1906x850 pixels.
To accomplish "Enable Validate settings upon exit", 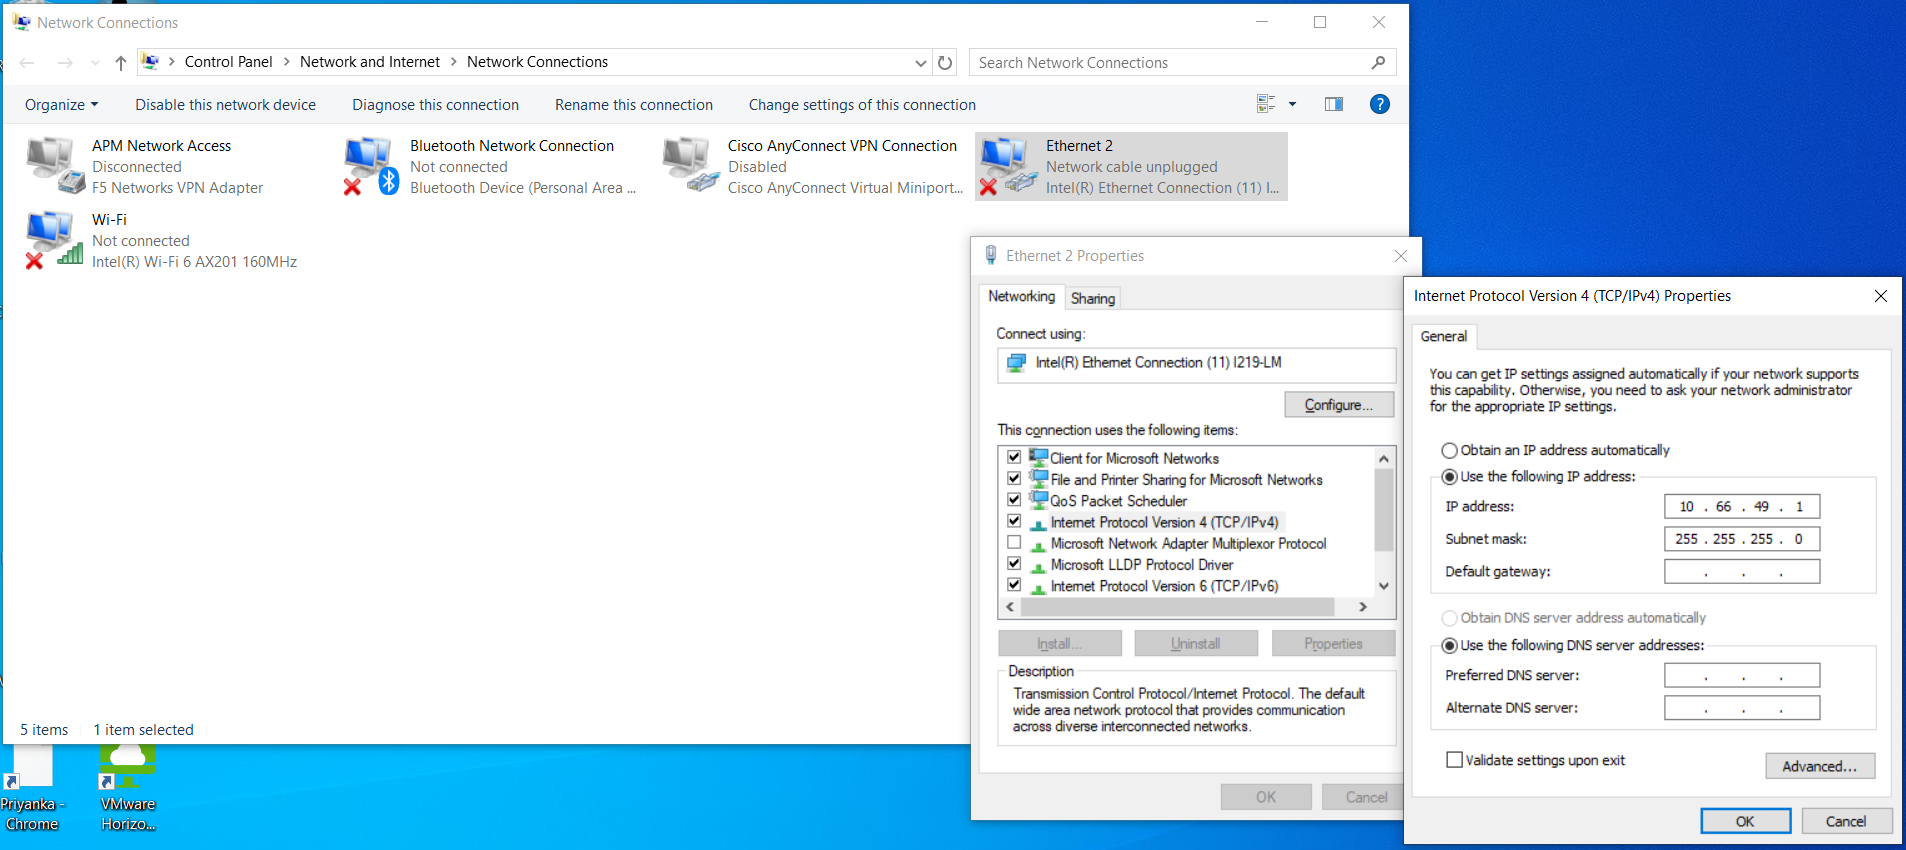I will pyautogui.click(x=1455, y=760).
